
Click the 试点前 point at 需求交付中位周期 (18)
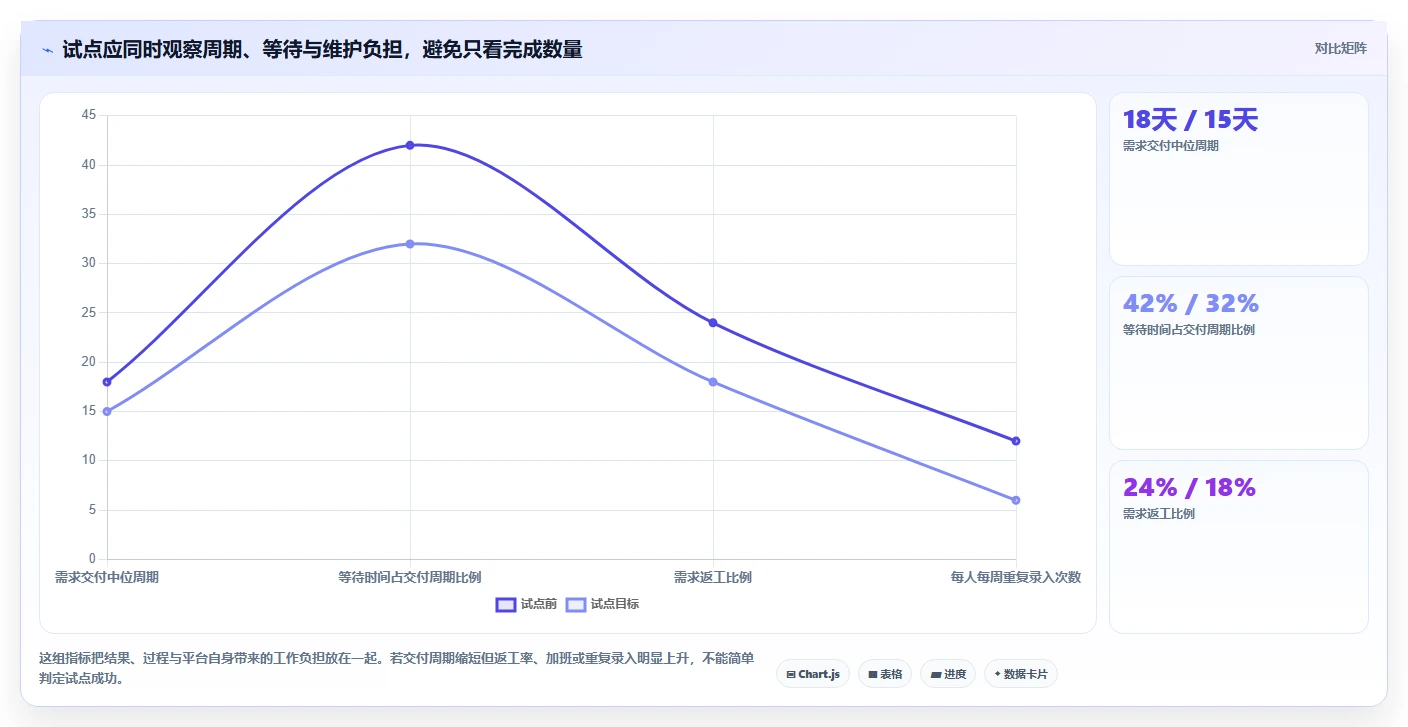(107, 382)
